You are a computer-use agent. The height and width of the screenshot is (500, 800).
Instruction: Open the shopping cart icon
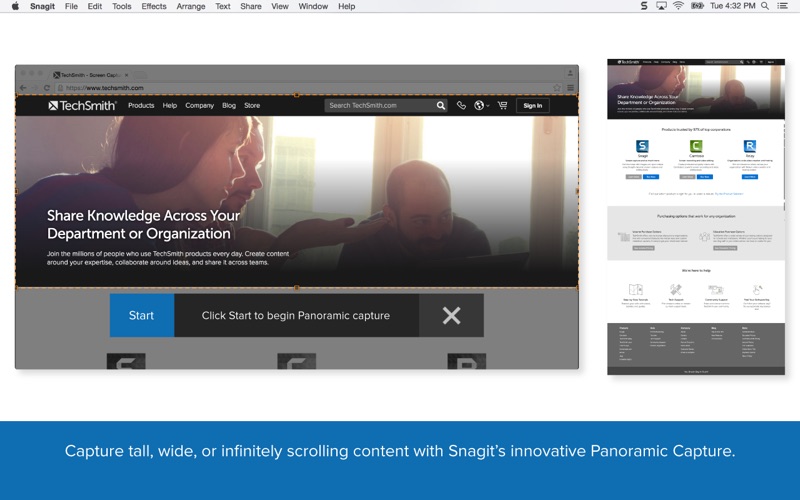[x=502, y=105]
